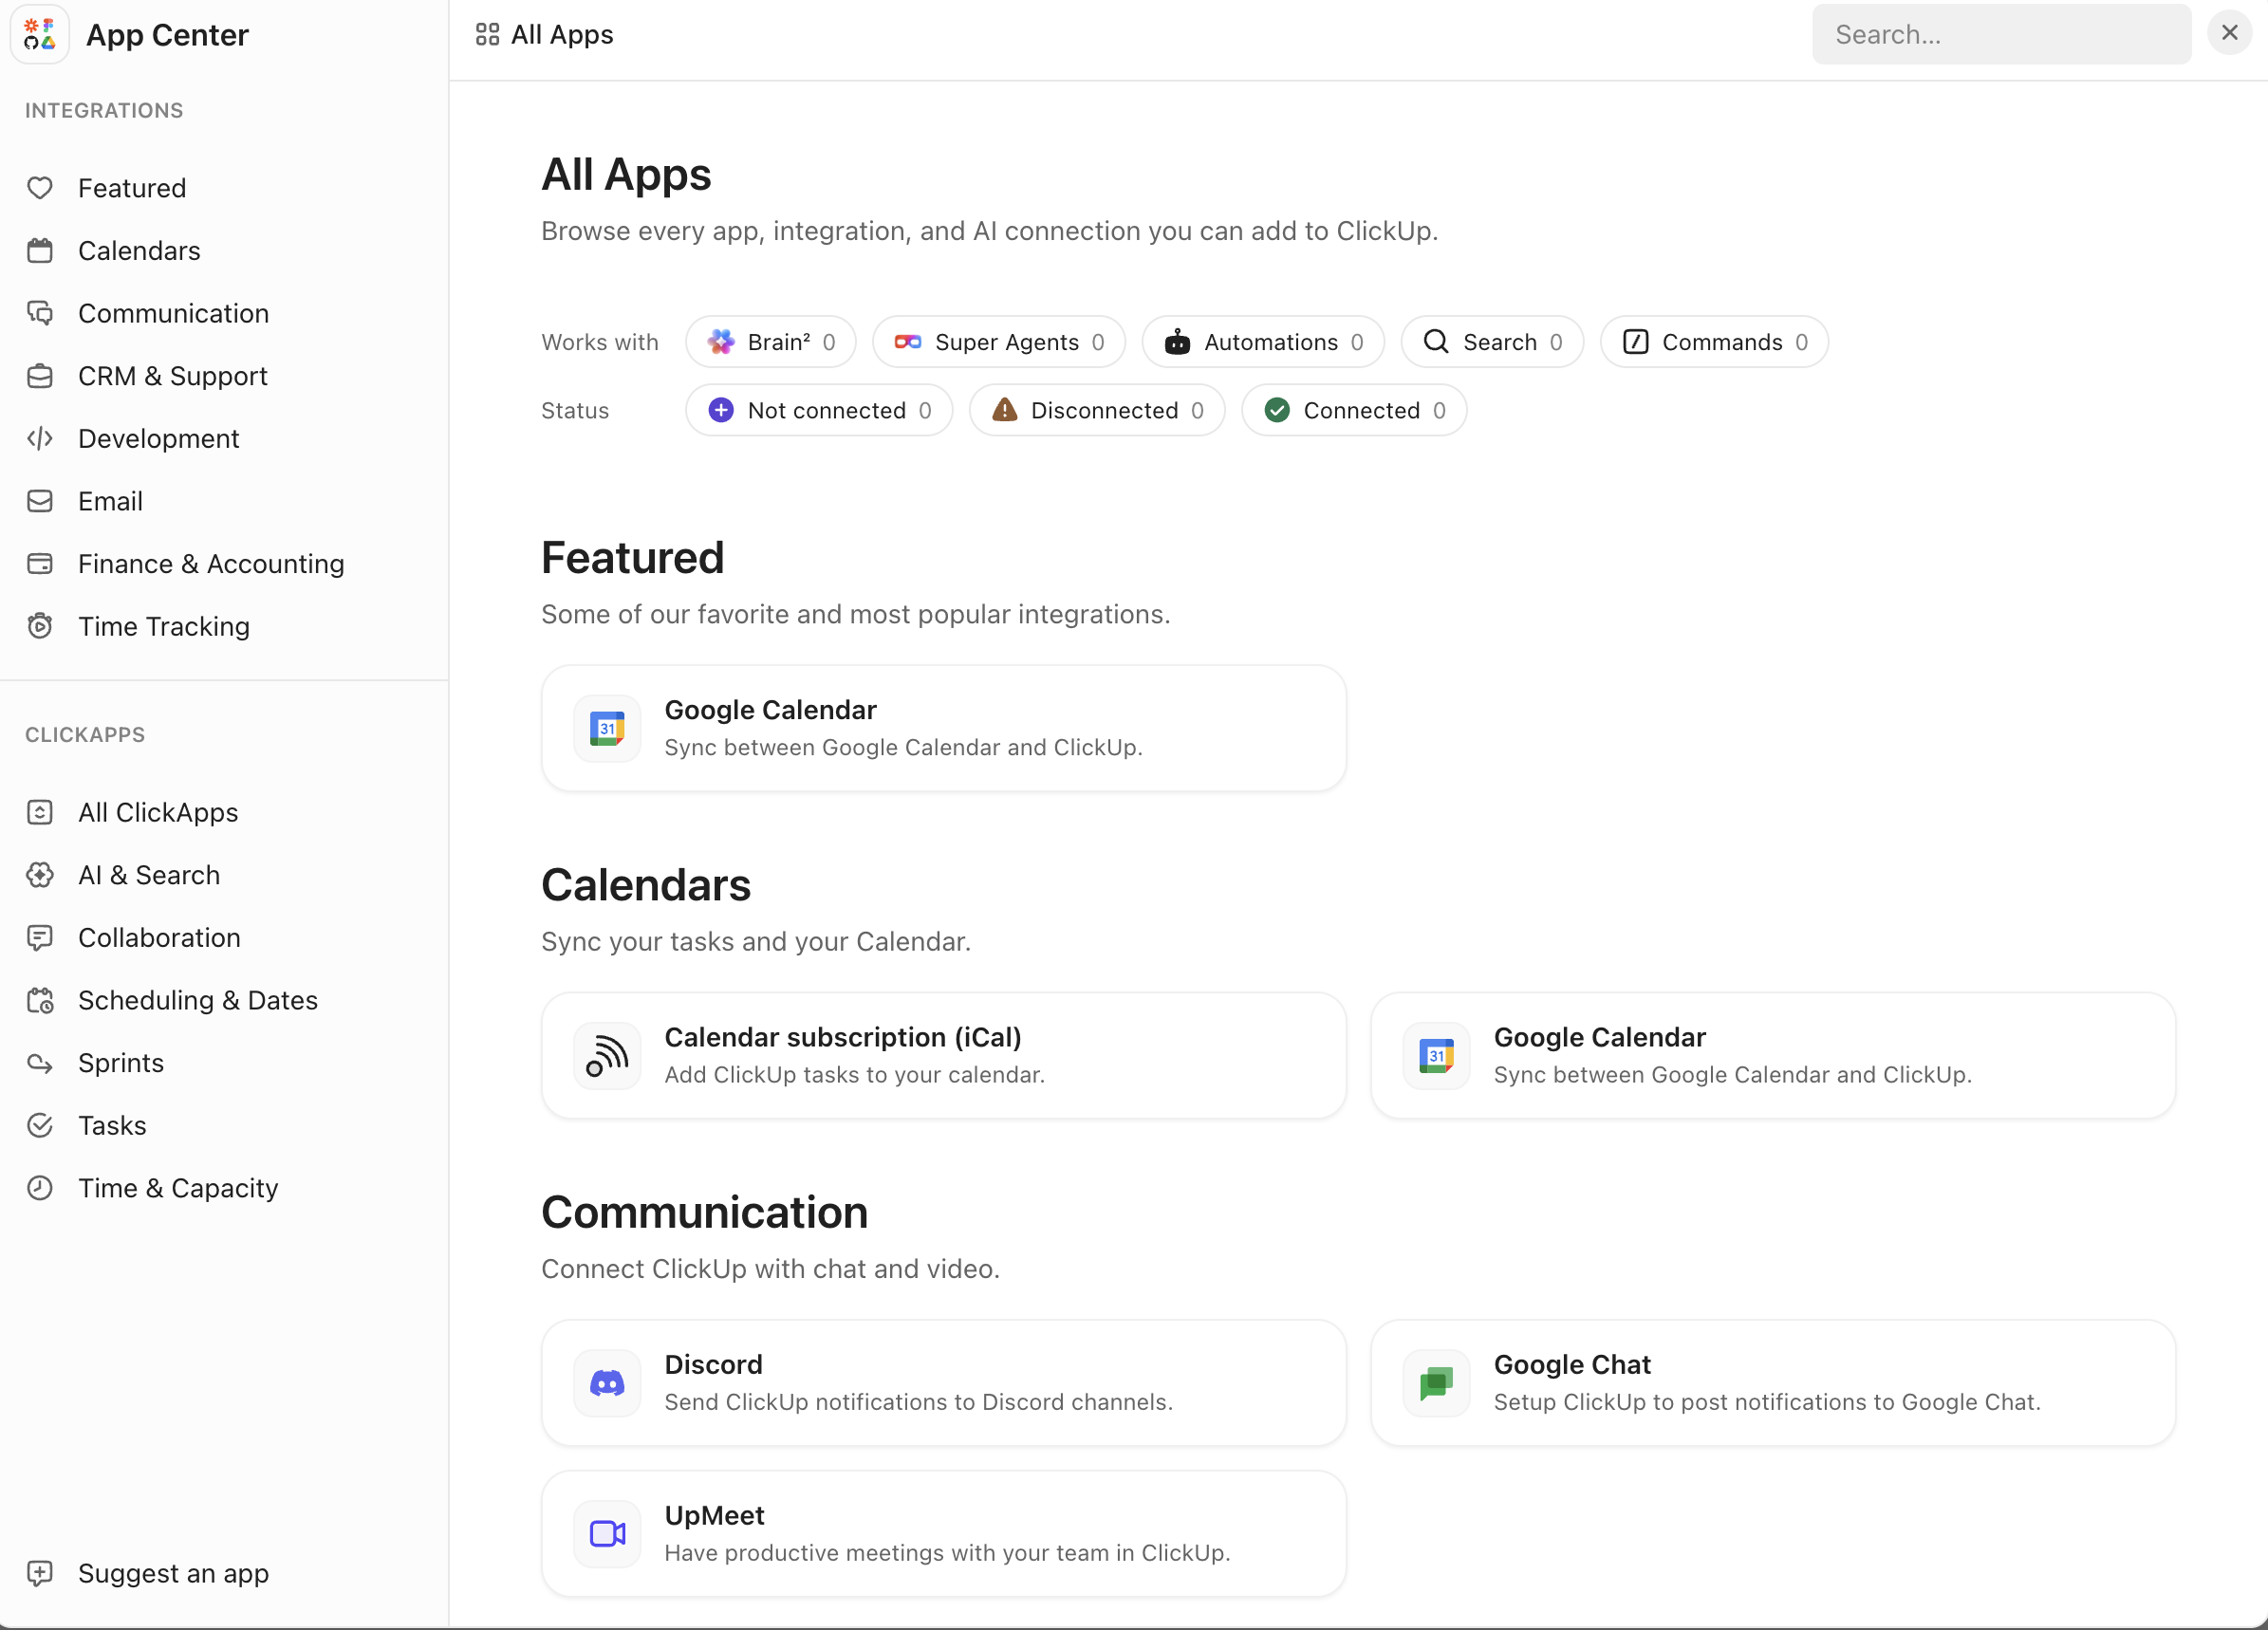Open the Calendars category in sidebar
The width and height of the screenshot is (2268, 1630).
139,250
